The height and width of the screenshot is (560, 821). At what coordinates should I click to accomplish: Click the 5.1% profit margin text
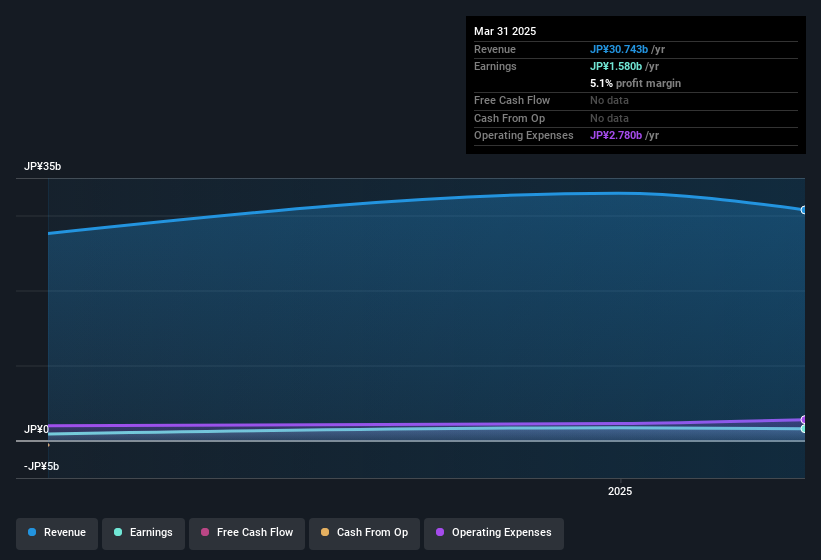635,83
